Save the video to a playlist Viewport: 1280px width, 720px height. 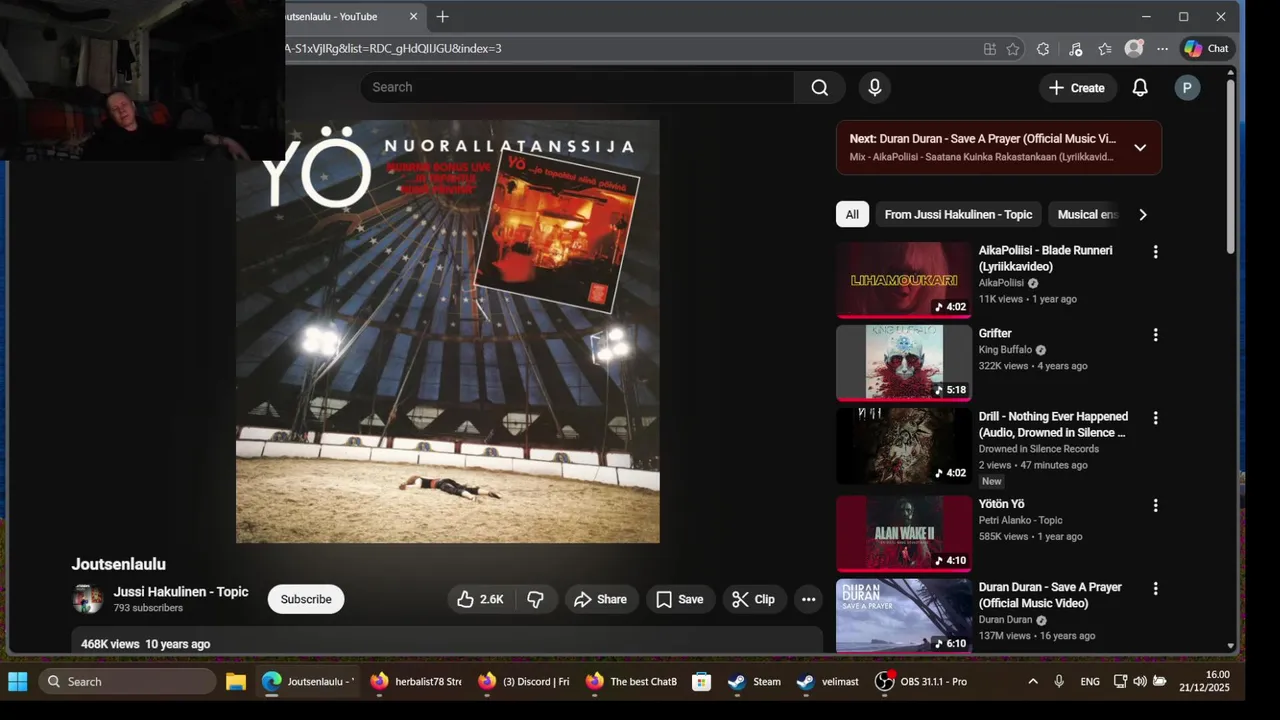coord(680,599)
